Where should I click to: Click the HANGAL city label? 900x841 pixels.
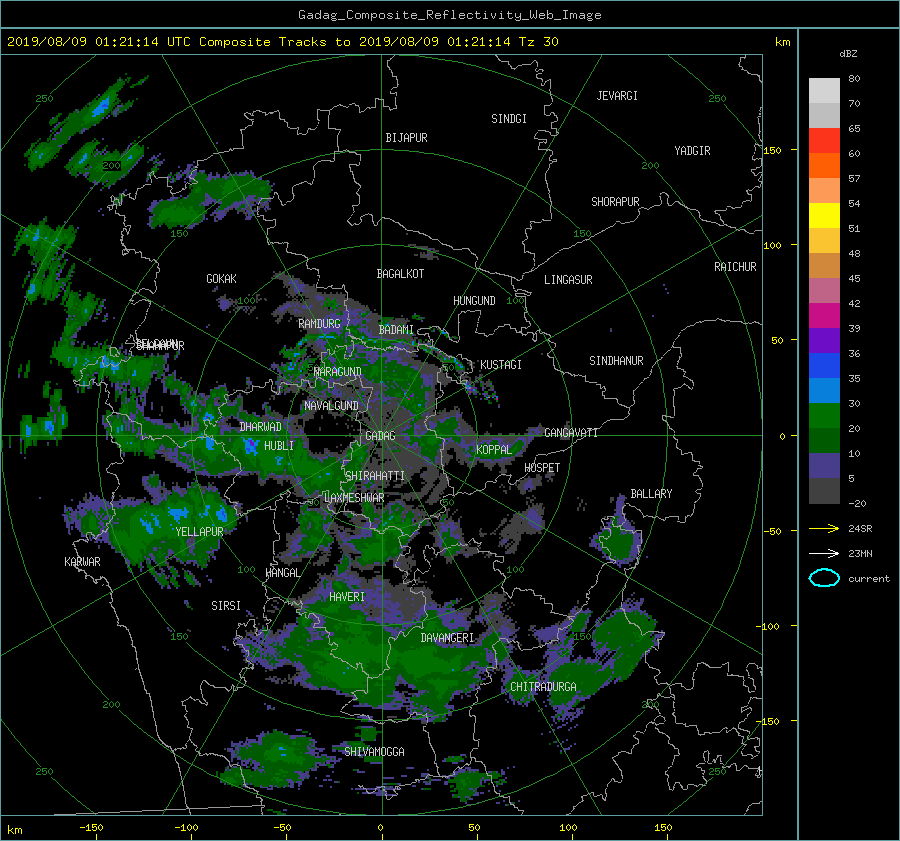tap(282, 572)
